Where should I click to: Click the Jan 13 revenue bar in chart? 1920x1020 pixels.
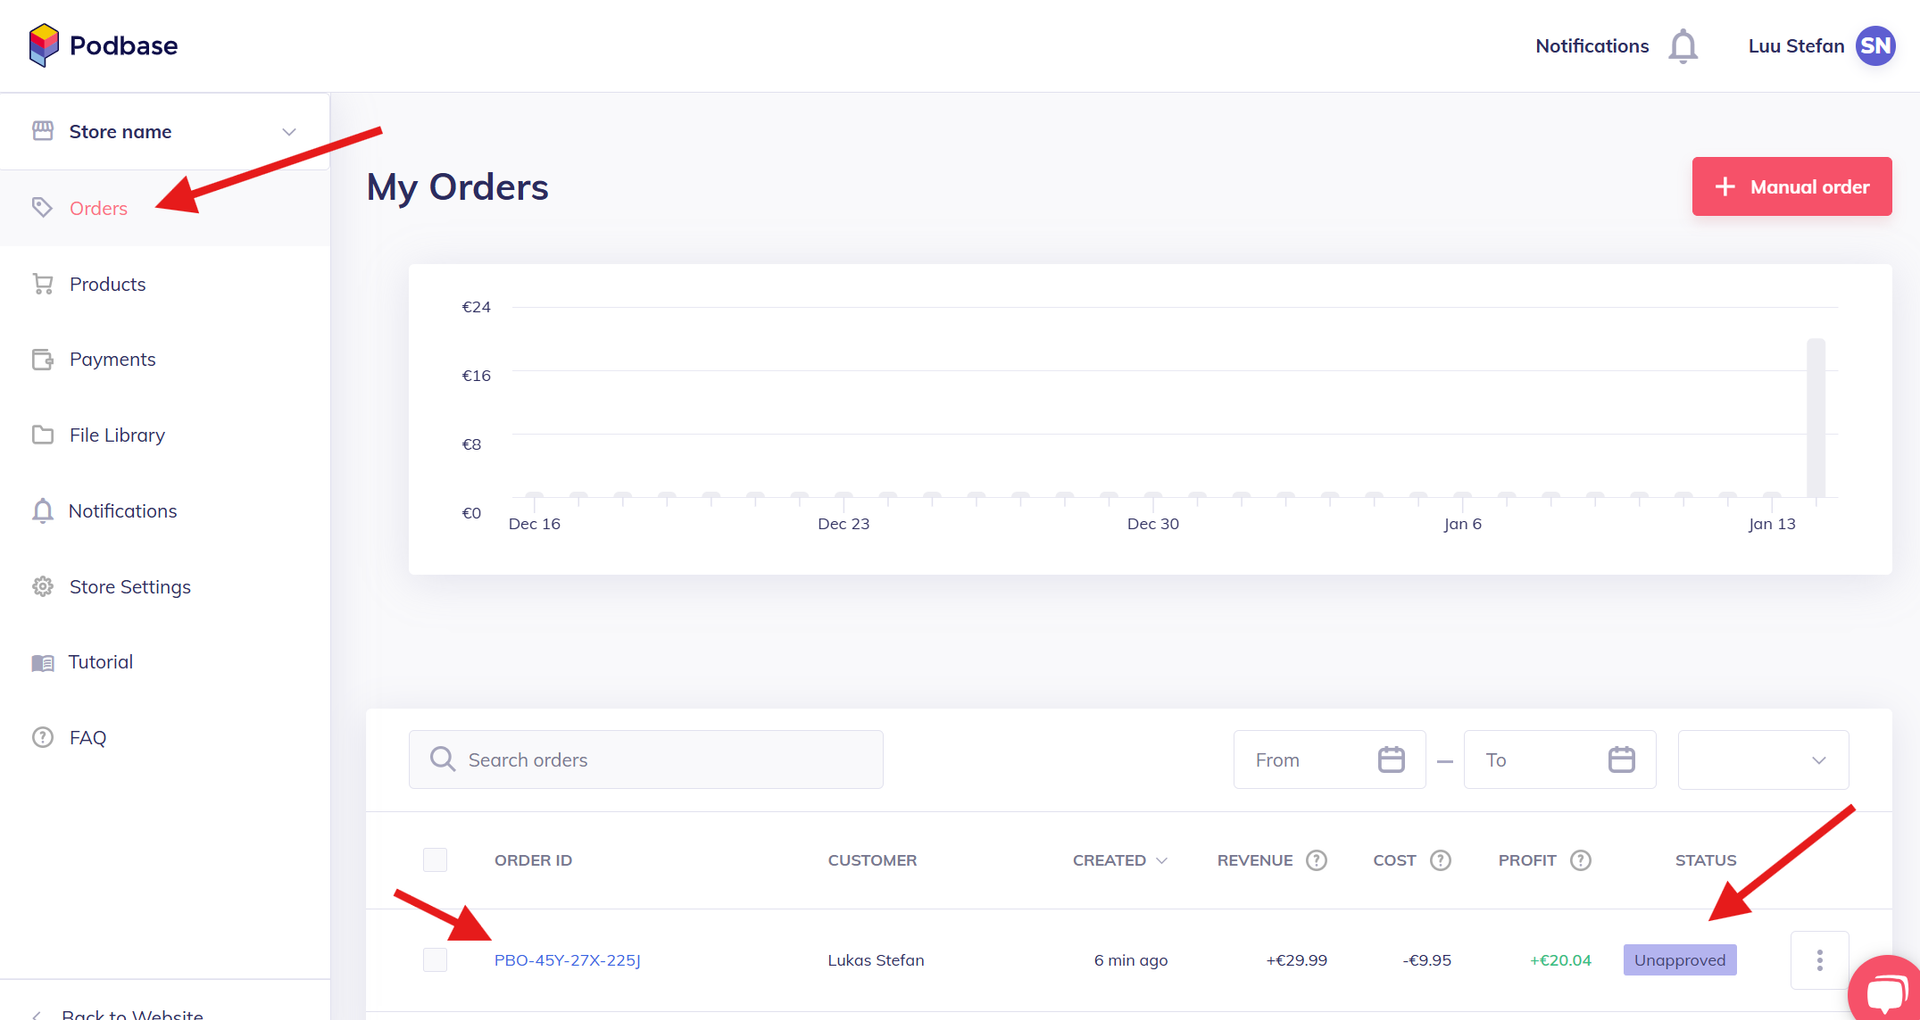pos(1815,418)
